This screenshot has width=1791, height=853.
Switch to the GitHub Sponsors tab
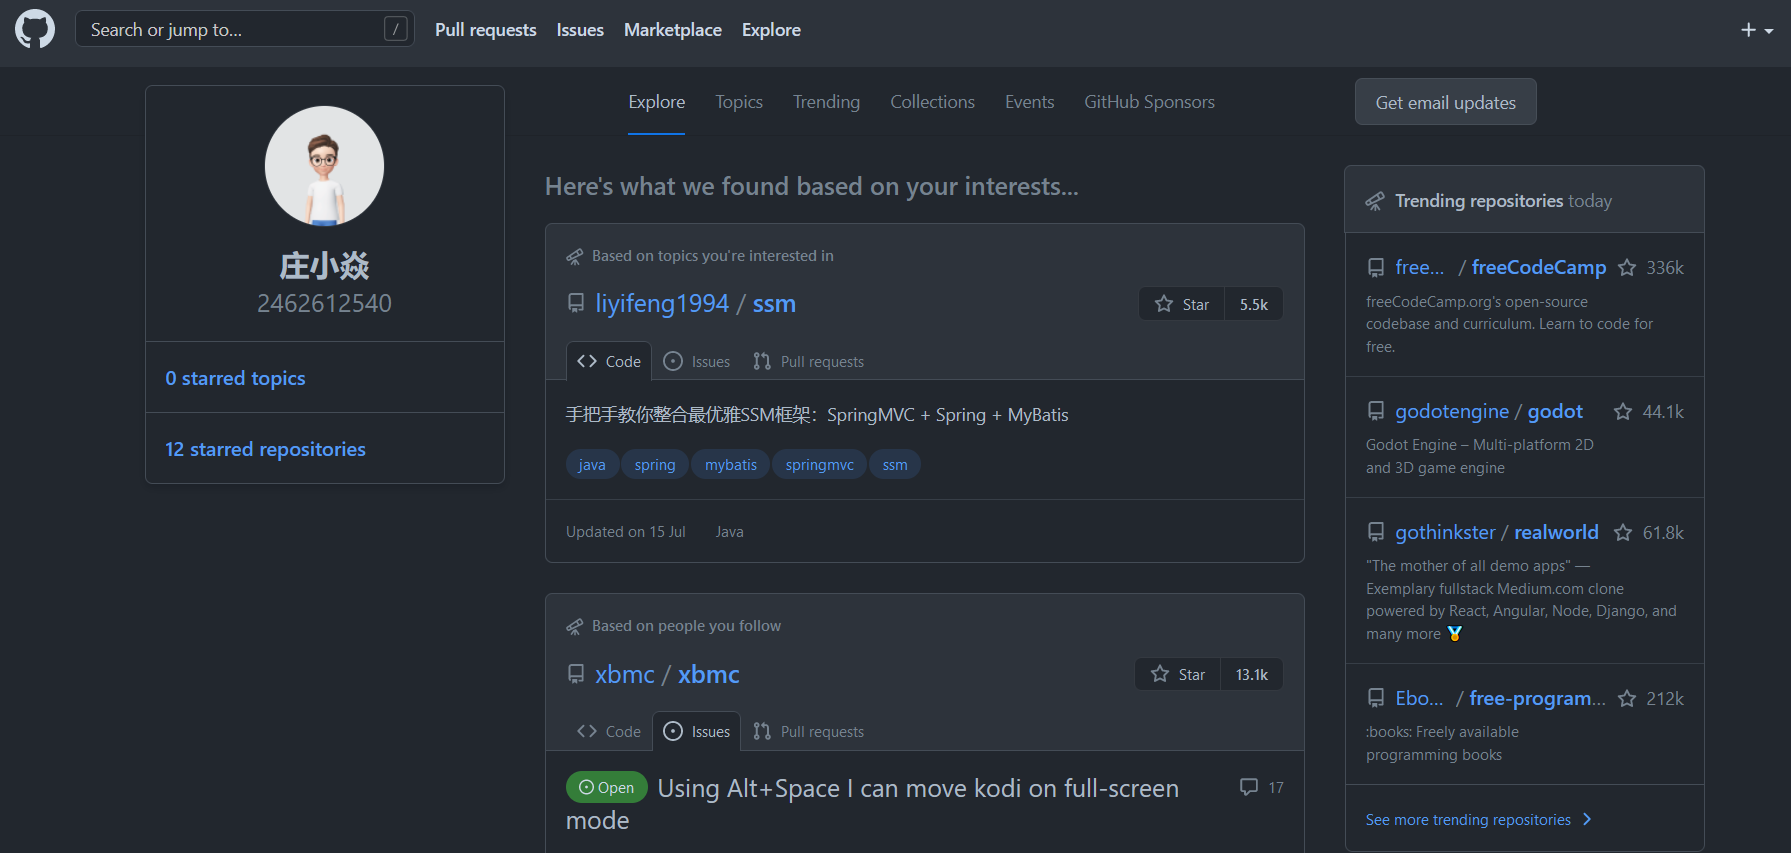point(1149,102)
